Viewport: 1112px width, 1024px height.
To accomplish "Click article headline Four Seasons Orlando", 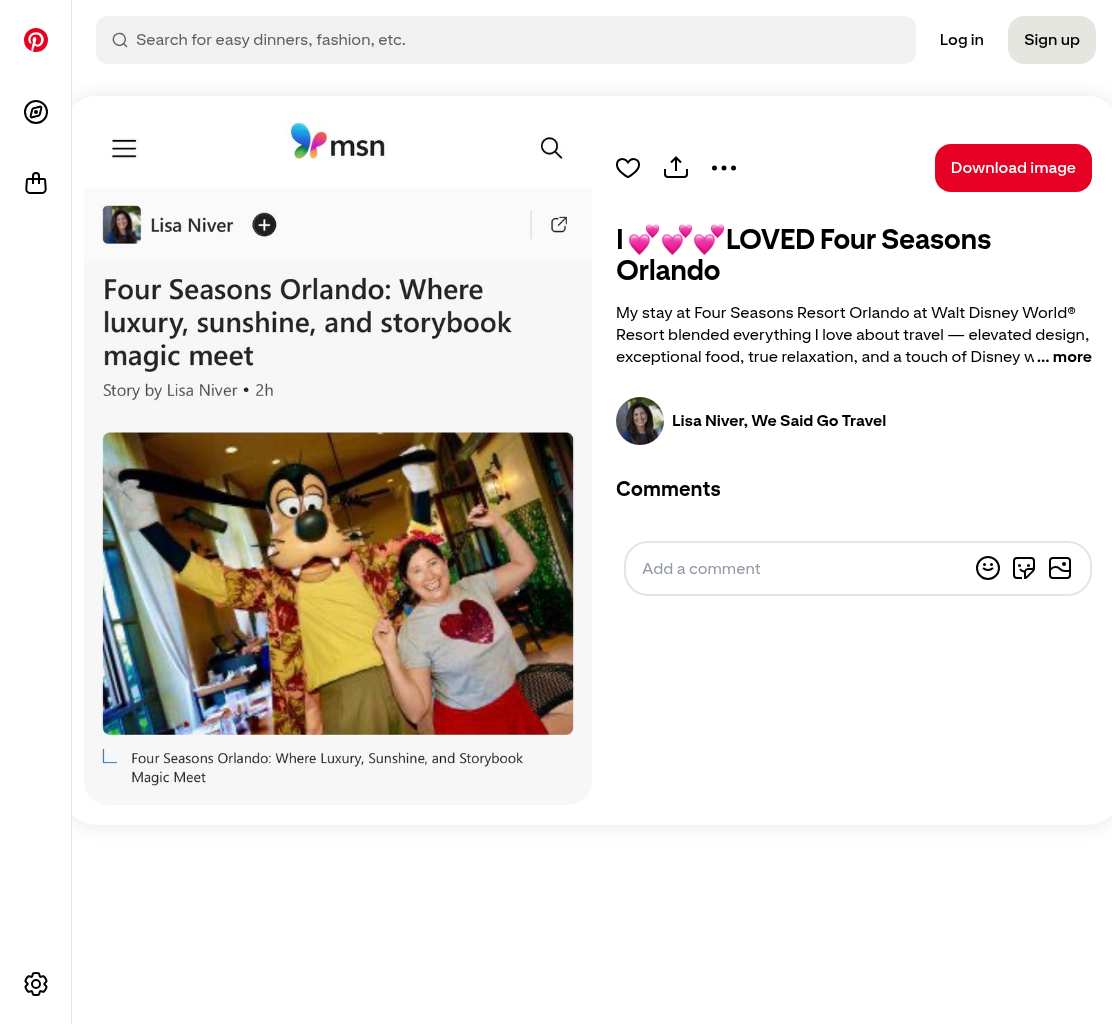I will pos(307,323).
